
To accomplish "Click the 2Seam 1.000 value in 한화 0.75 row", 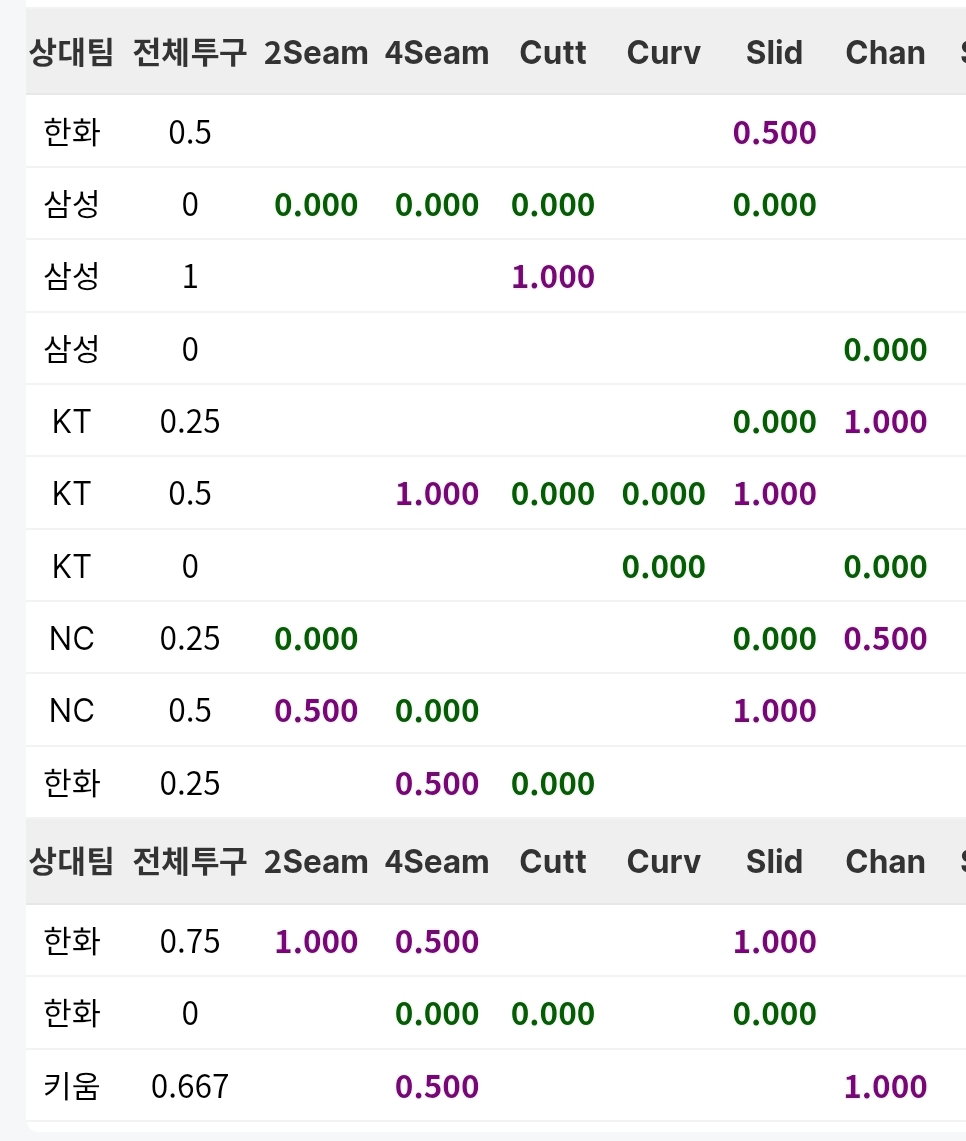I will click(x=316, y=941).
